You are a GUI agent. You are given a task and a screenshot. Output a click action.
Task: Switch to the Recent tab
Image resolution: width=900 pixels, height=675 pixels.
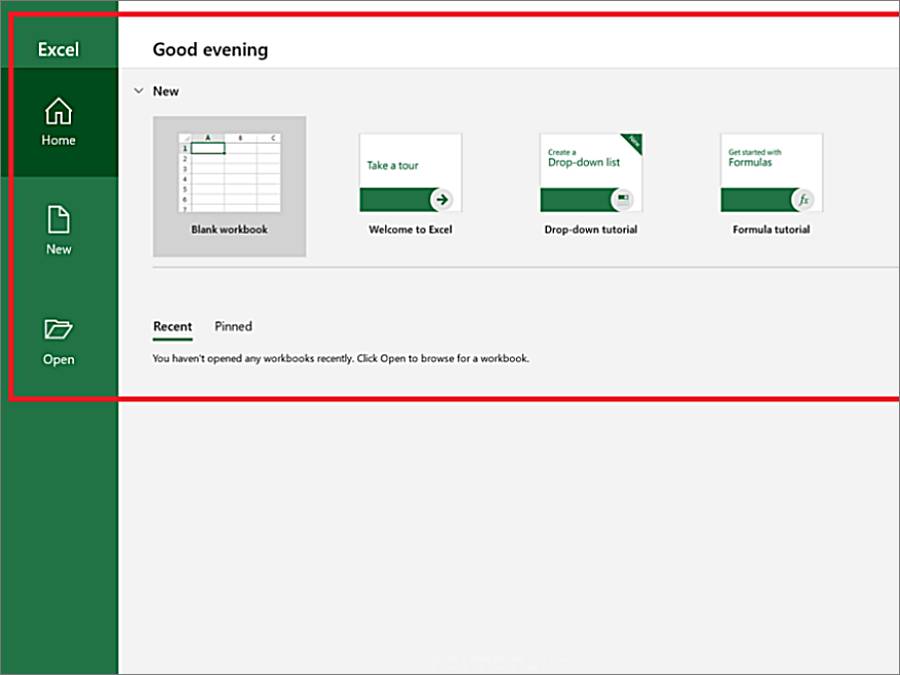172,327
